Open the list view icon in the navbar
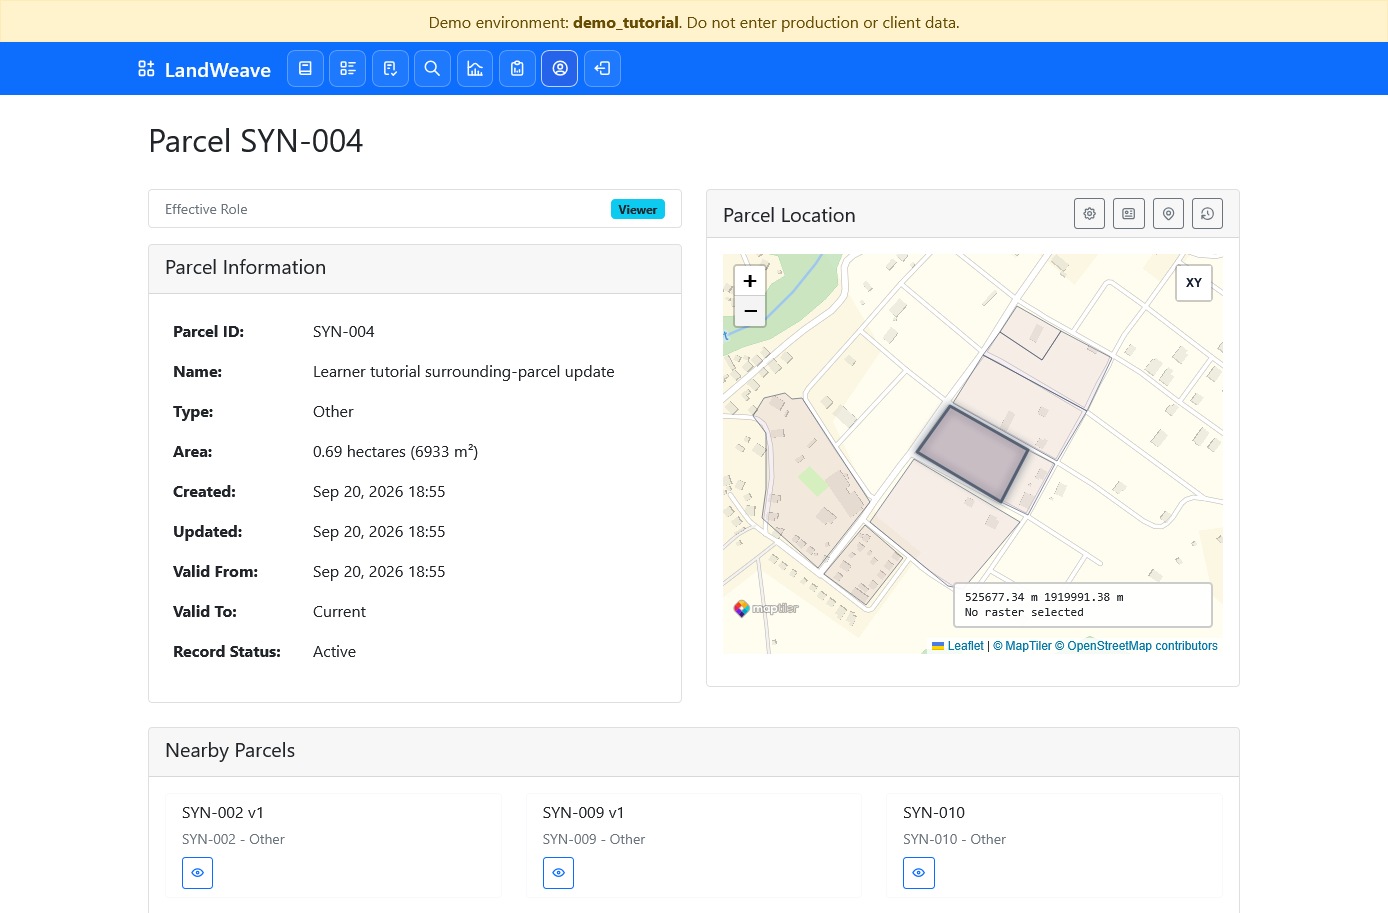Screen dimensions: 1388x913 coord(348,68)
